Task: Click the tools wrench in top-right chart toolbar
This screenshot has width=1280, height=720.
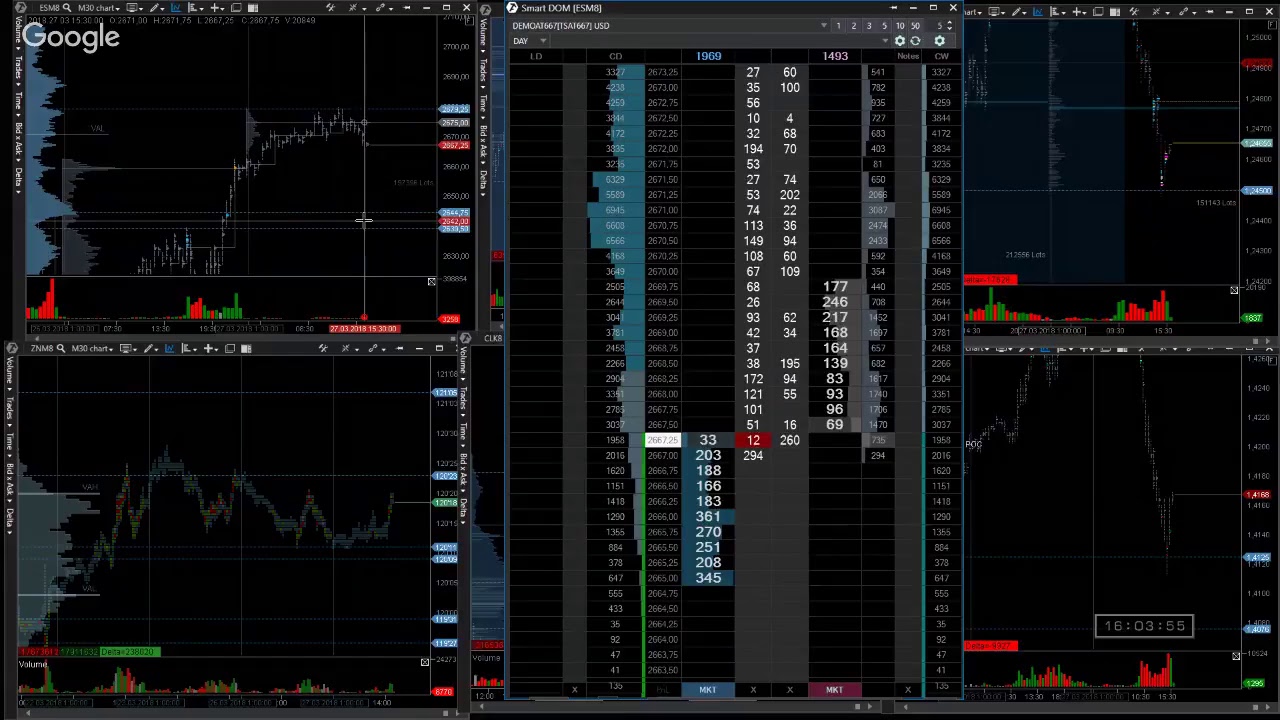Action: [1134, 12]
